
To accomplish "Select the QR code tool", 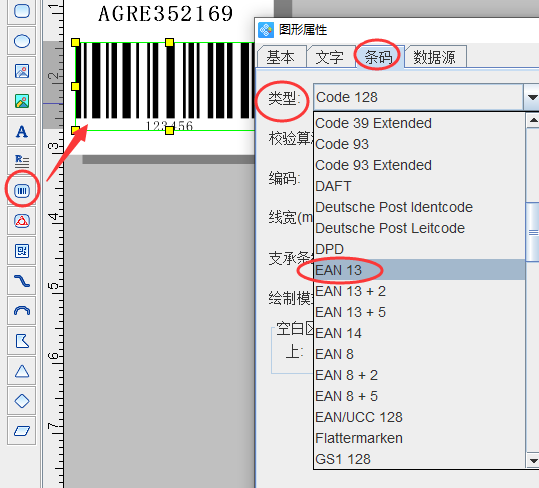I will coord(22,251).
